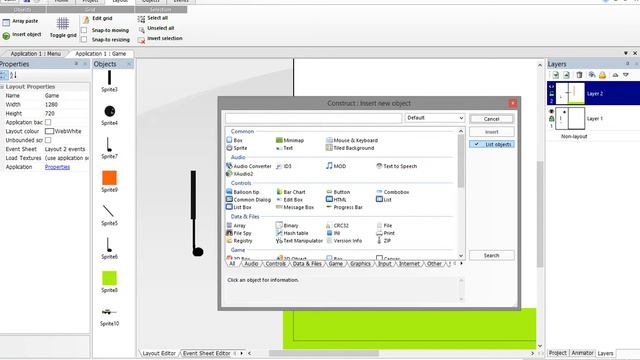This screenshot has width=640, height=360.
Task: Select the Mouse & Keyboard object
Action: [x=352, y=140]
